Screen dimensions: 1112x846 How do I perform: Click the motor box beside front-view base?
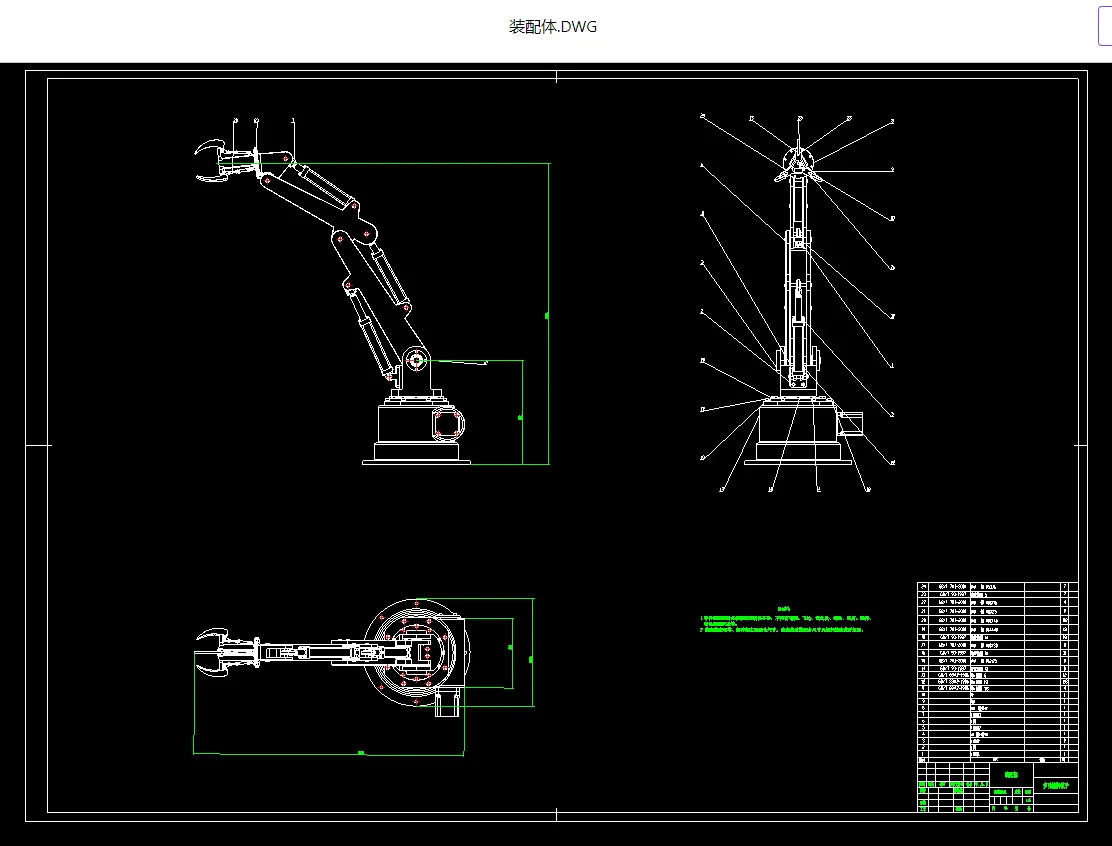[850, 421]
